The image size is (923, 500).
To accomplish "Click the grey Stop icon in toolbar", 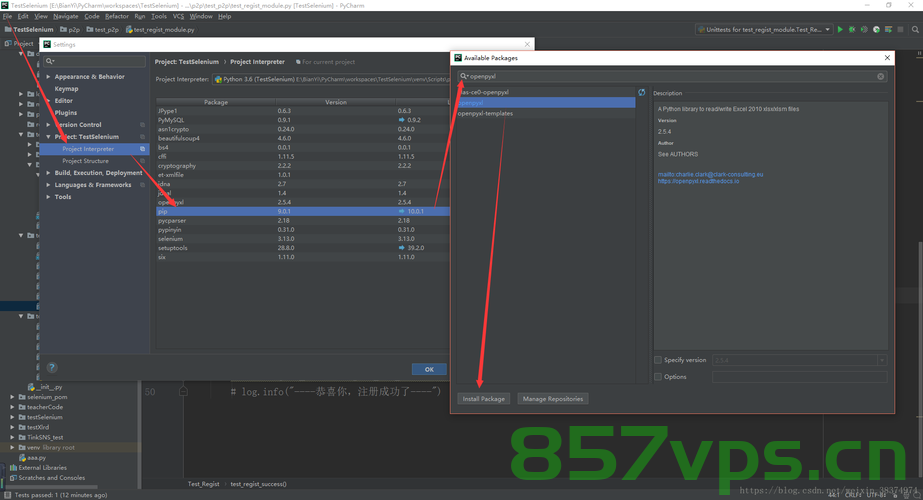I will tap(901, 29).
